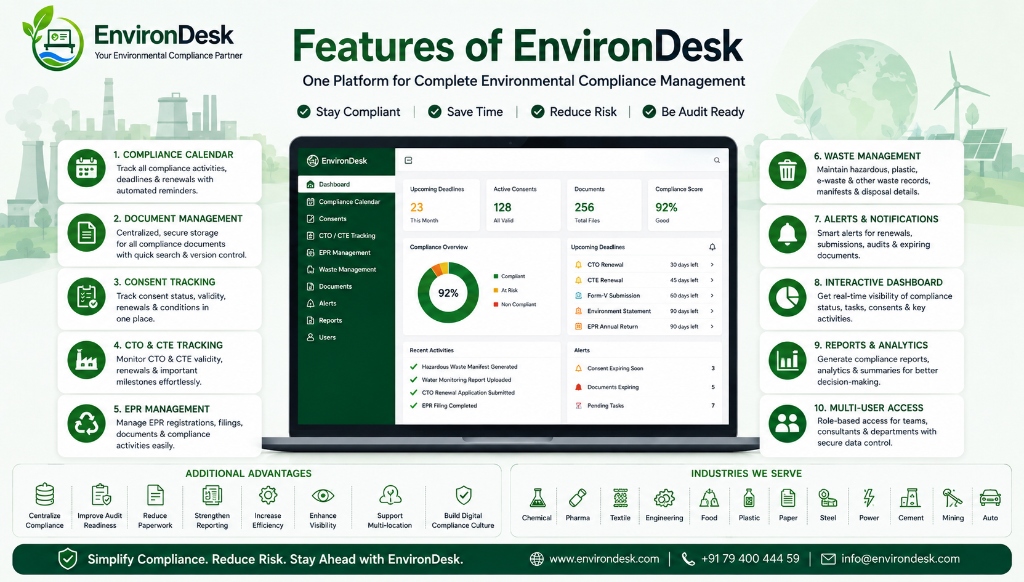Click the Mining industry icon
The height and width of the screenshot is (582, 1024).
coord(952,498)
